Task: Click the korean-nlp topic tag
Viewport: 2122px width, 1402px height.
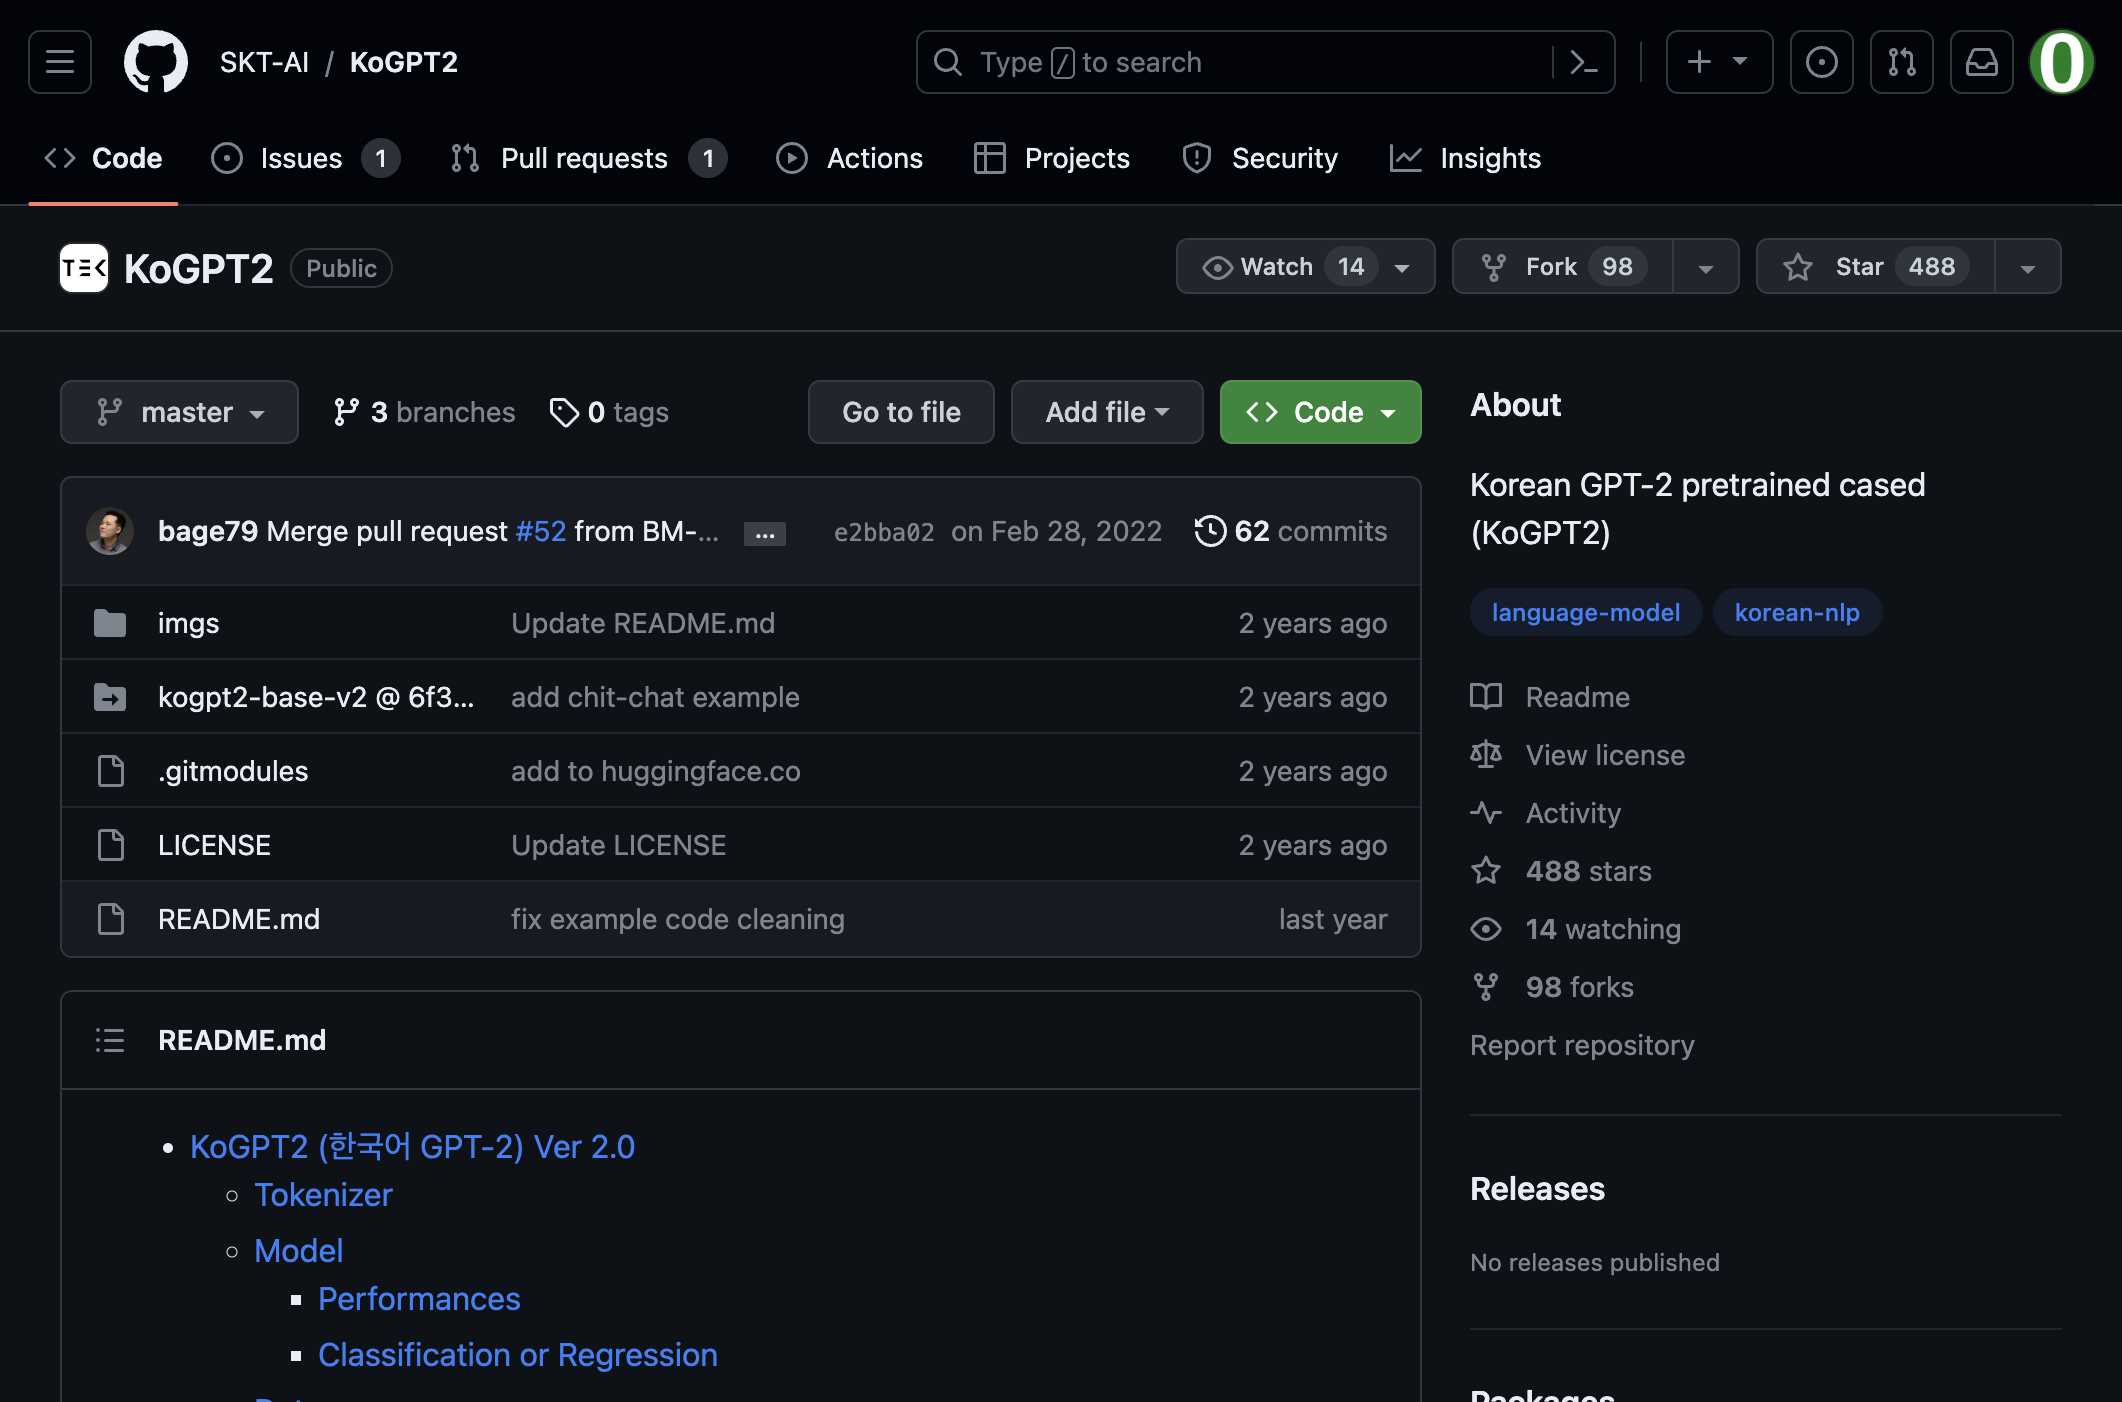Action: pos(1797,612)
